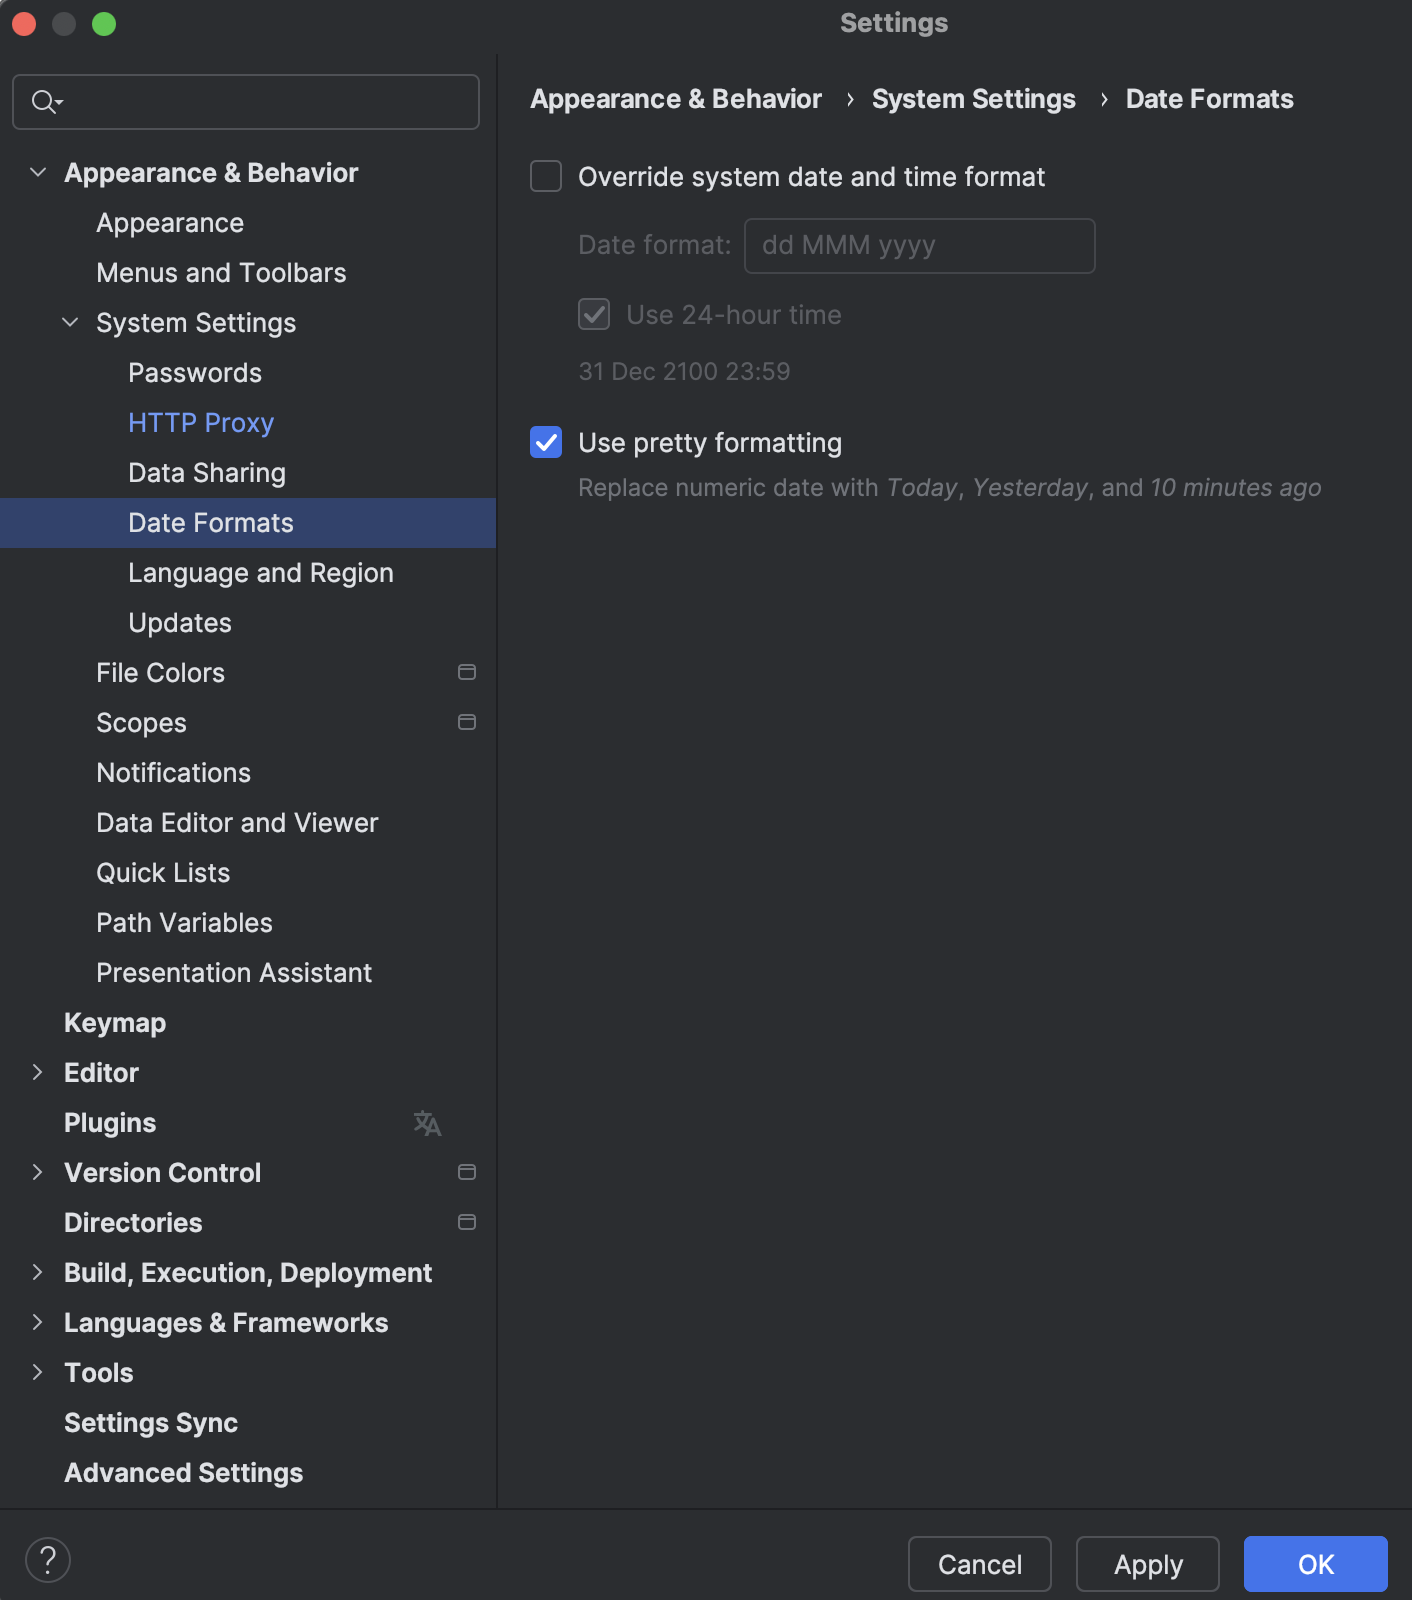This screenshot has height=1600, width=1412.
Task: Navigate to System Settings via breadcrumb
Action: point(973,99)
